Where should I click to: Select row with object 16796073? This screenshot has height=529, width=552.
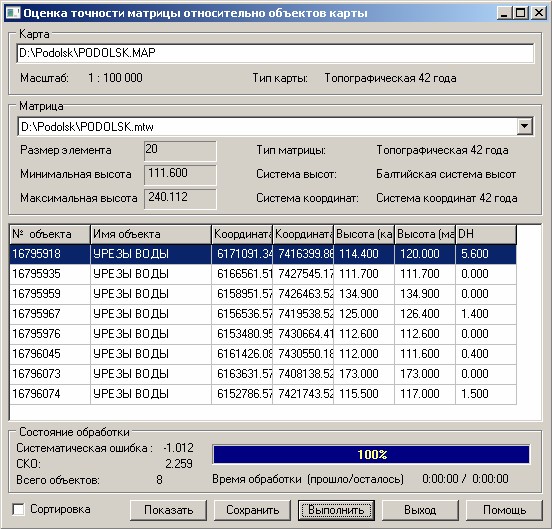tap(263, 374)
